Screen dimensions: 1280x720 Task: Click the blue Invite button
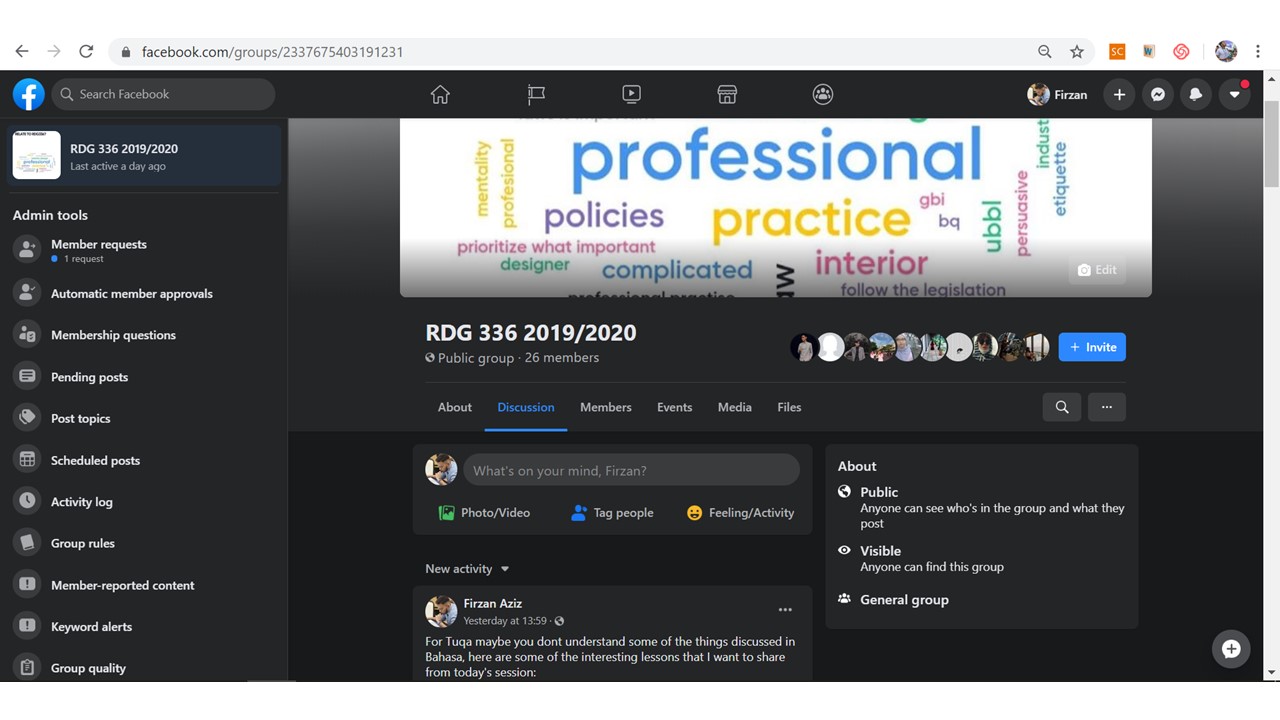pos(1092,347)
